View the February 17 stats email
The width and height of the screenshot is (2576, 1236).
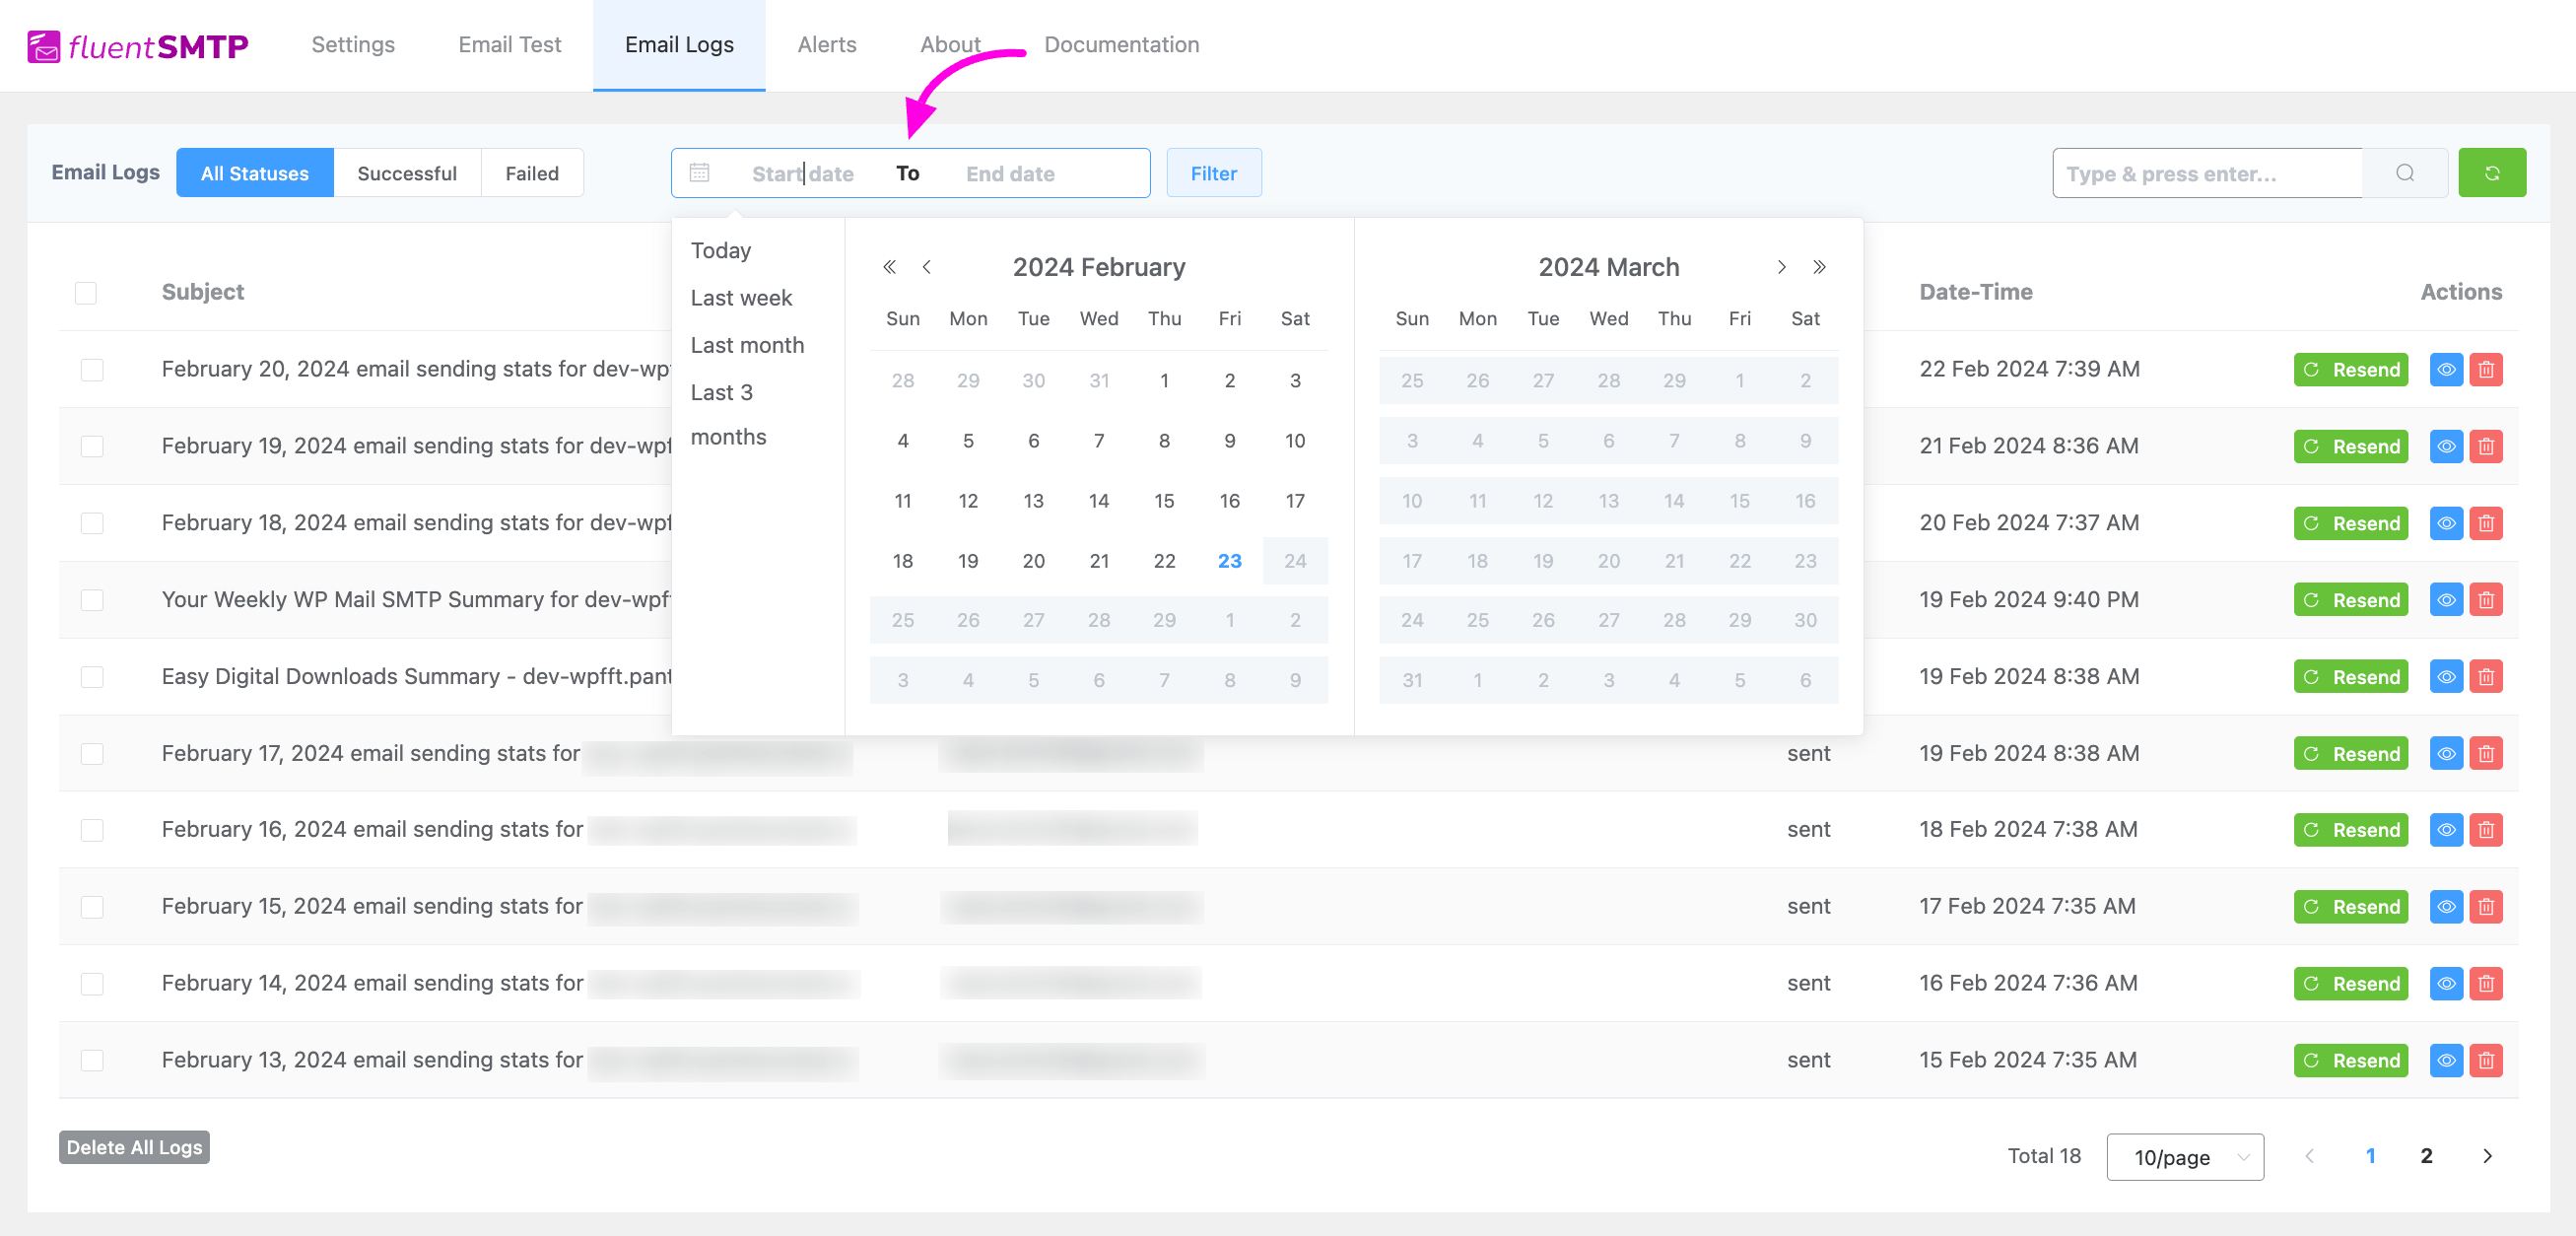2445,753
